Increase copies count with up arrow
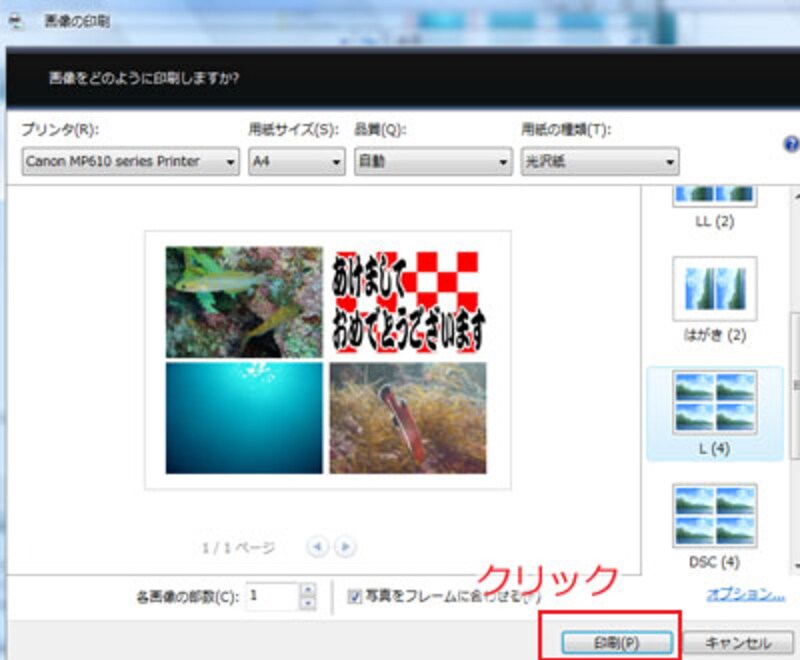 point(308,590)
